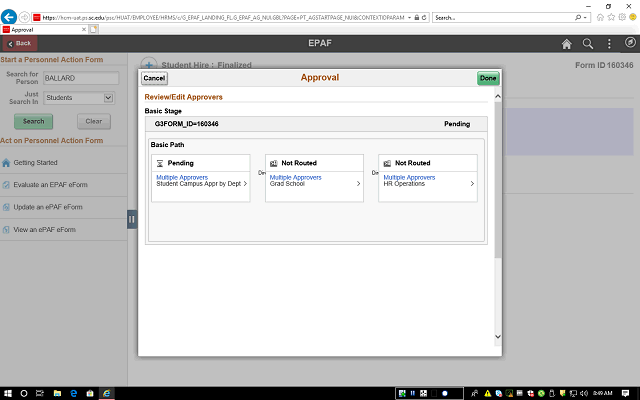This screenshot has width=640, height=400.
Task: Open Multiple Approvers link for Grad School
Action: click(296, 177)
